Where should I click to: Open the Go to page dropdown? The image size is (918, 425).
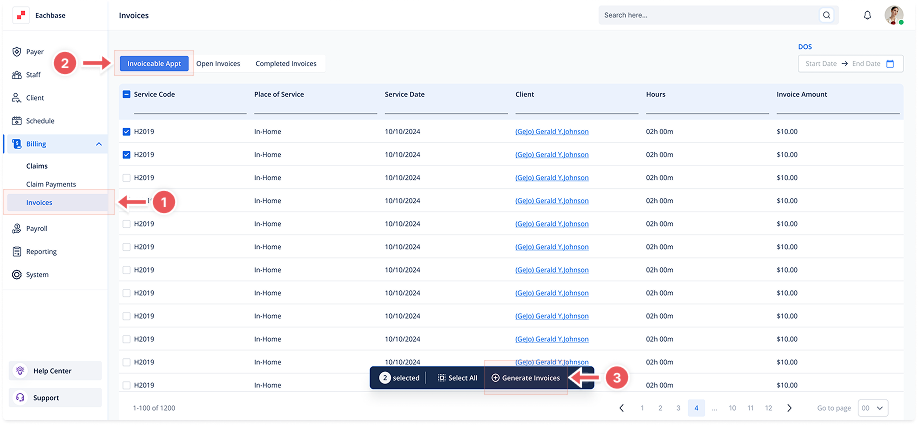873,408
